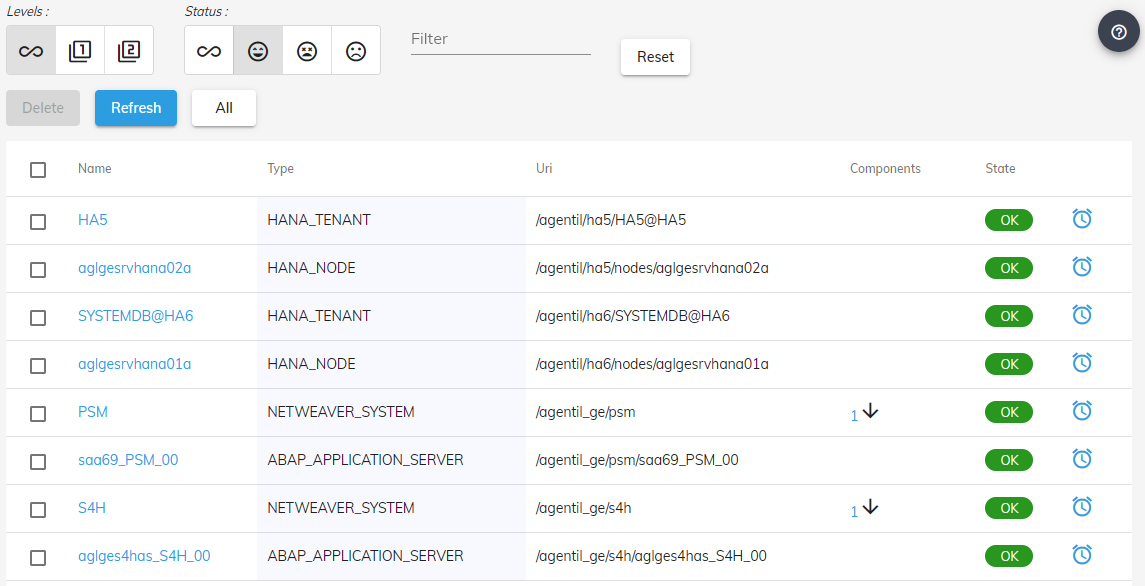This screenshot has height=586, width=1145.
Task: Expand components arrow for S4H
Action: (870, 507)
